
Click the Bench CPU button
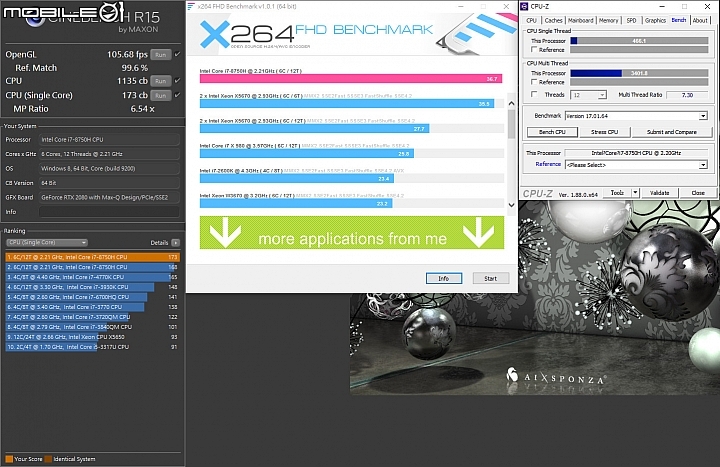click(552, 132)
